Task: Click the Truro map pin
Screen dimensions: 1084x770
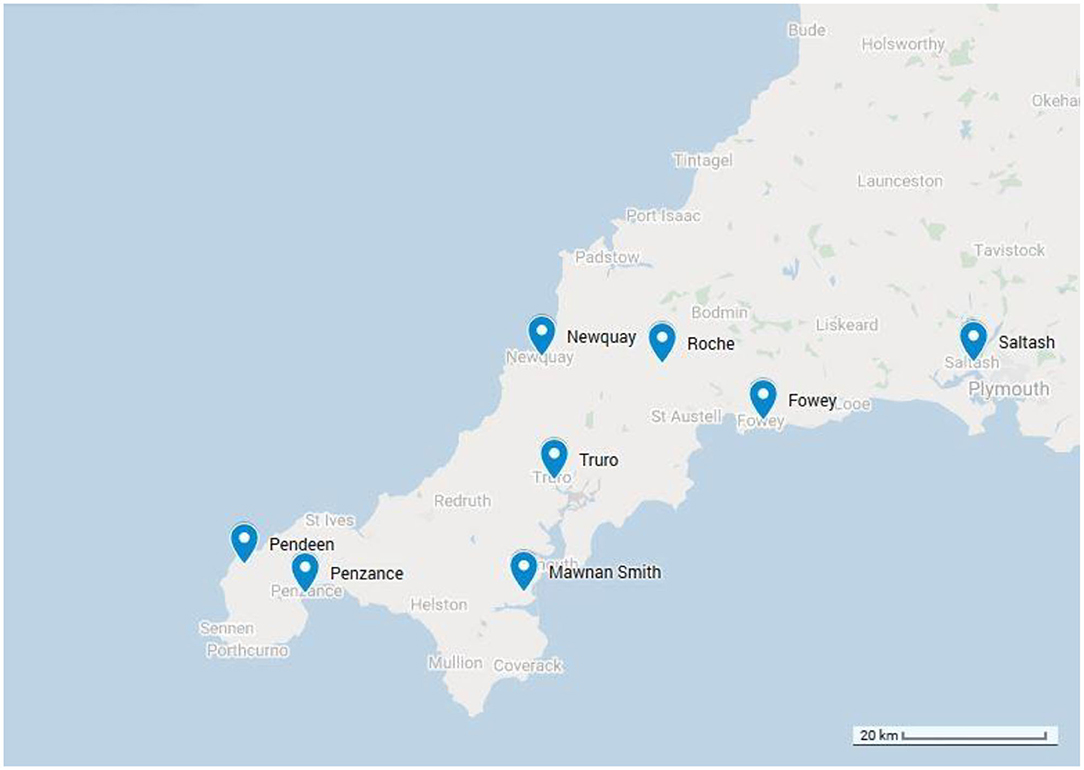Action: [554, 458]
